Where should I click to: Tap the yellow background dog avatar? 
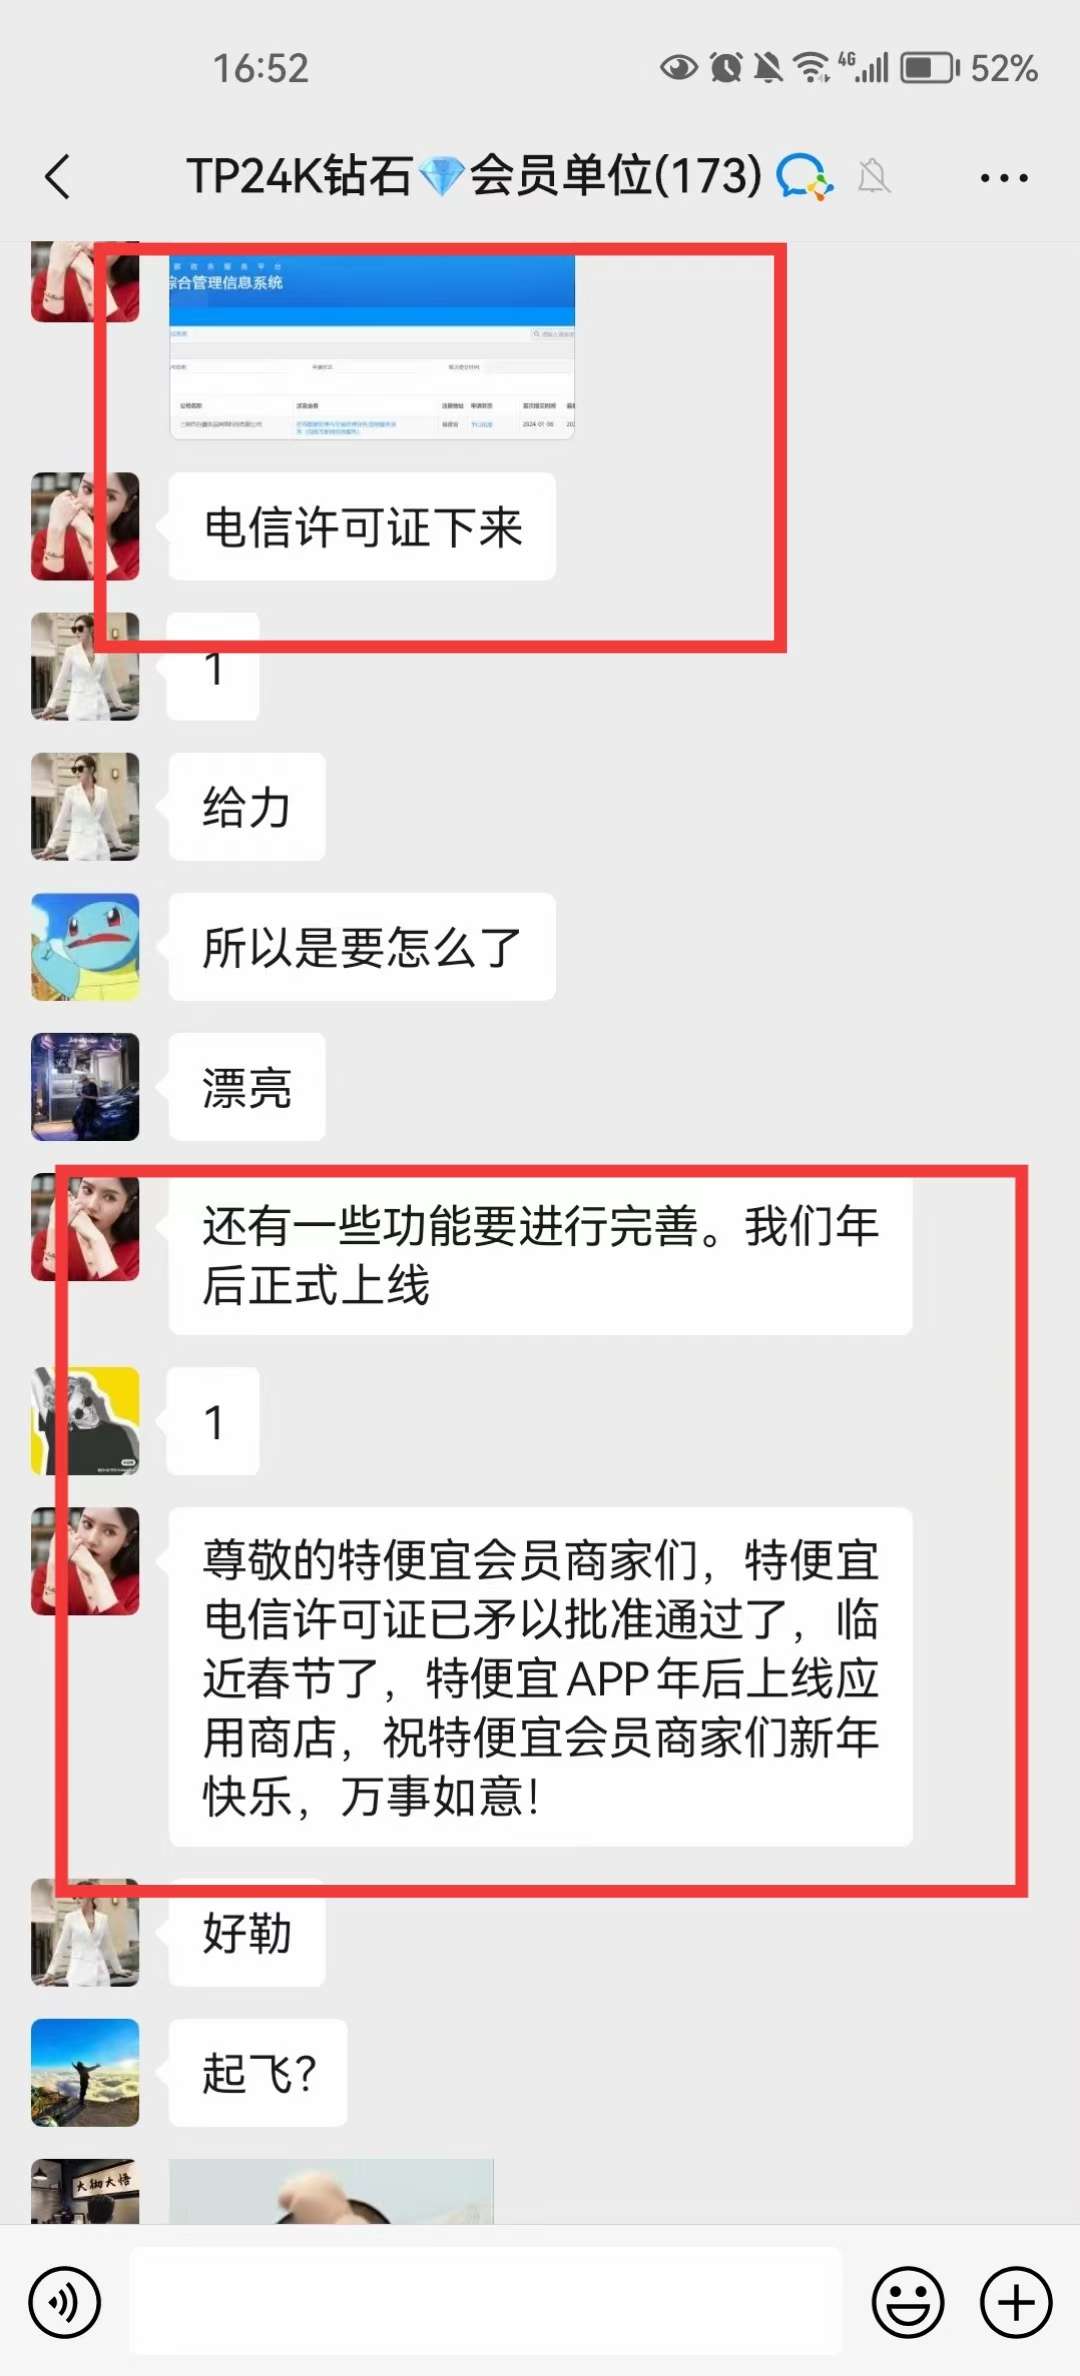pyautogui.click(x=85, y=1421)
